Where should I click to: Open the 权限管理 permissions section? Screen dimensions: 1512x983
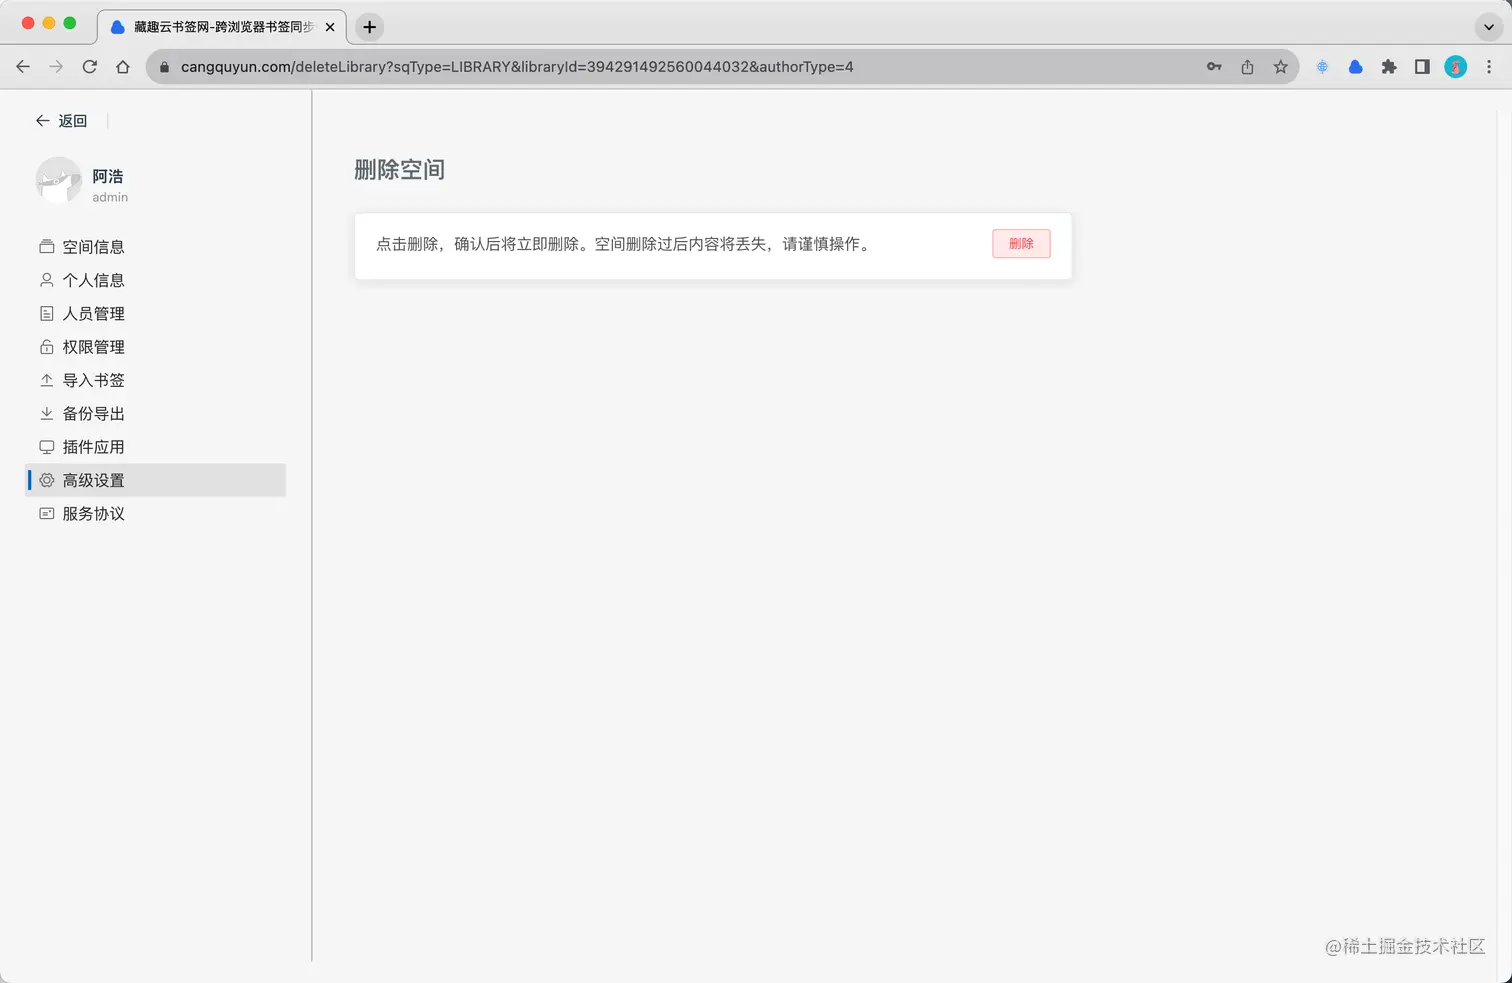click(x=95, y=346)
